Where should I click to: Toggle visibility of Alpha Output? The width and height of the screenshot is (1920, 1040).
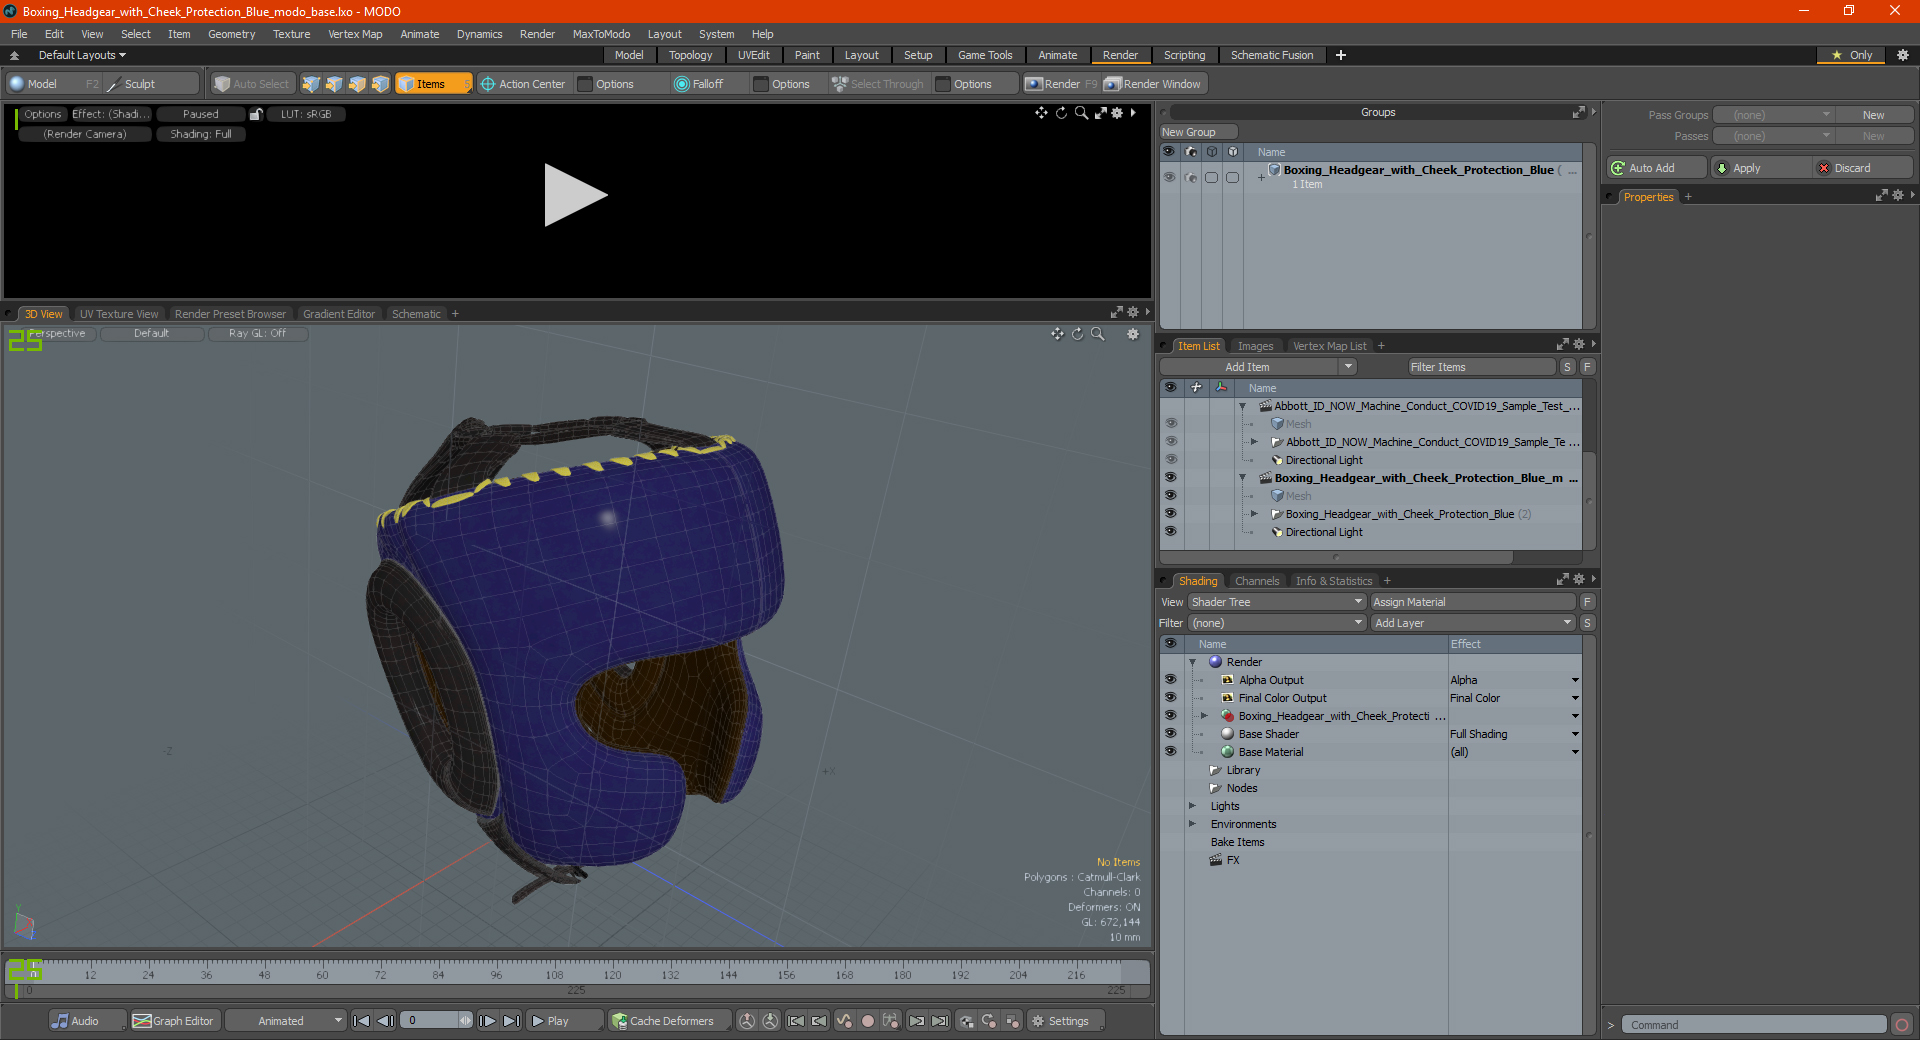coord(1170,680)
